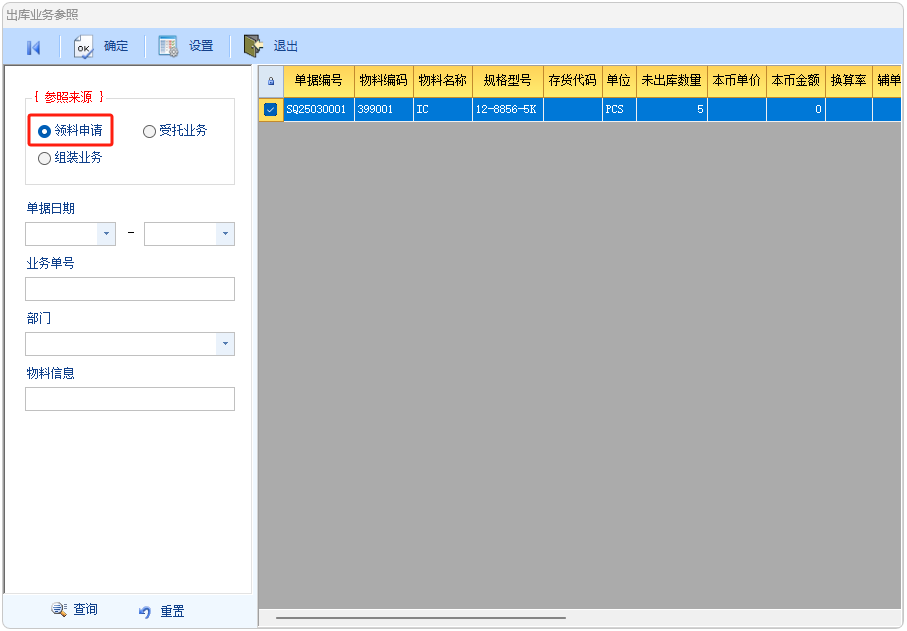Screen dimensions: 907x631
Task: Select amount cell showing 0
Action: [796, 109]
